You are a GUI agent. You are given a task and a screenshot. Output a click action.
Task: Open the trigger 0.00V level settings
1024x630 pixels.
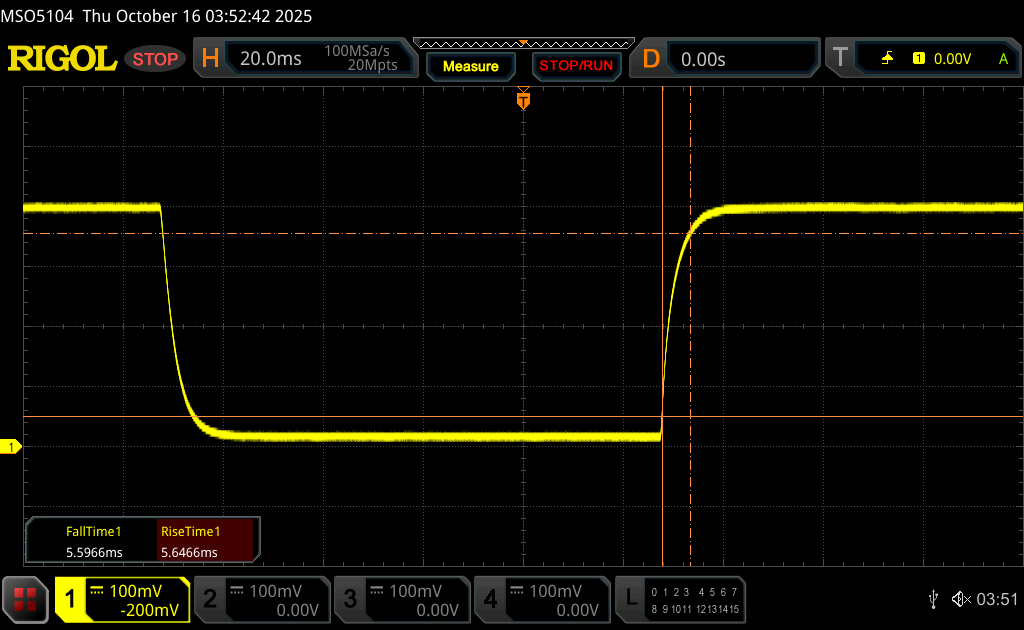coord(951,59)
